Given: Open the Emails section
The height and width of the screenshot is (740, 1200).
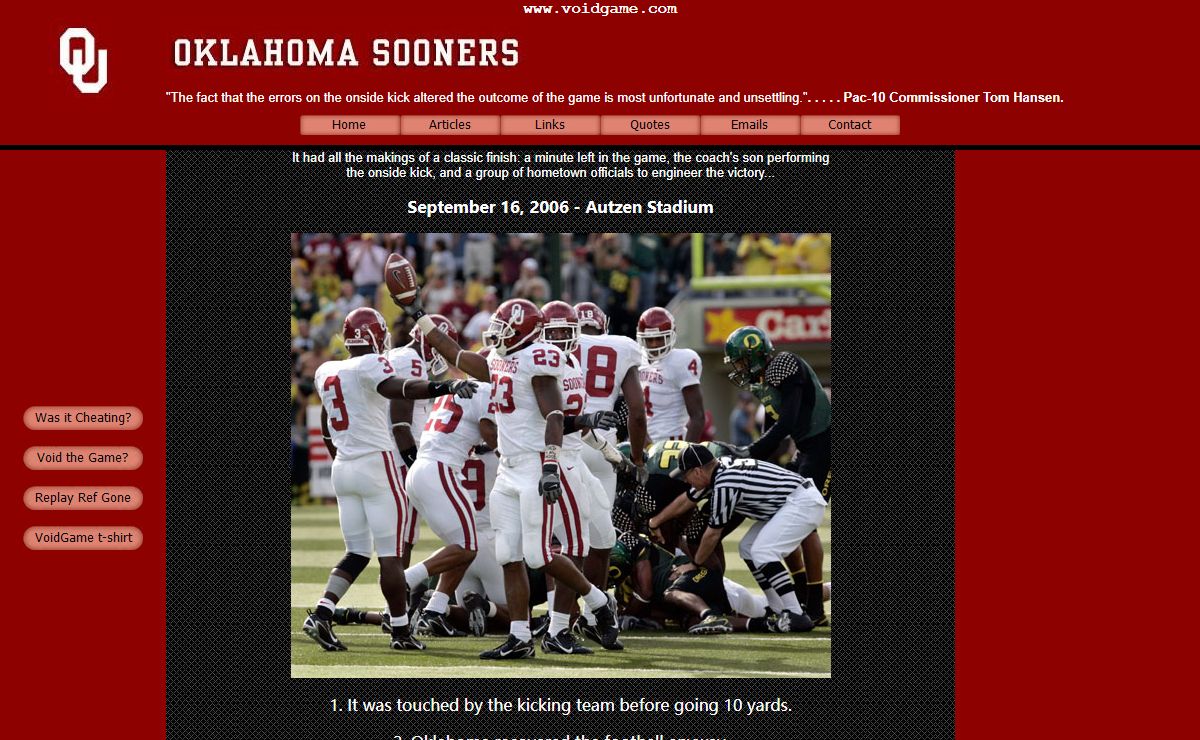Looking at the screenshot, I should (x=750, y=125).
